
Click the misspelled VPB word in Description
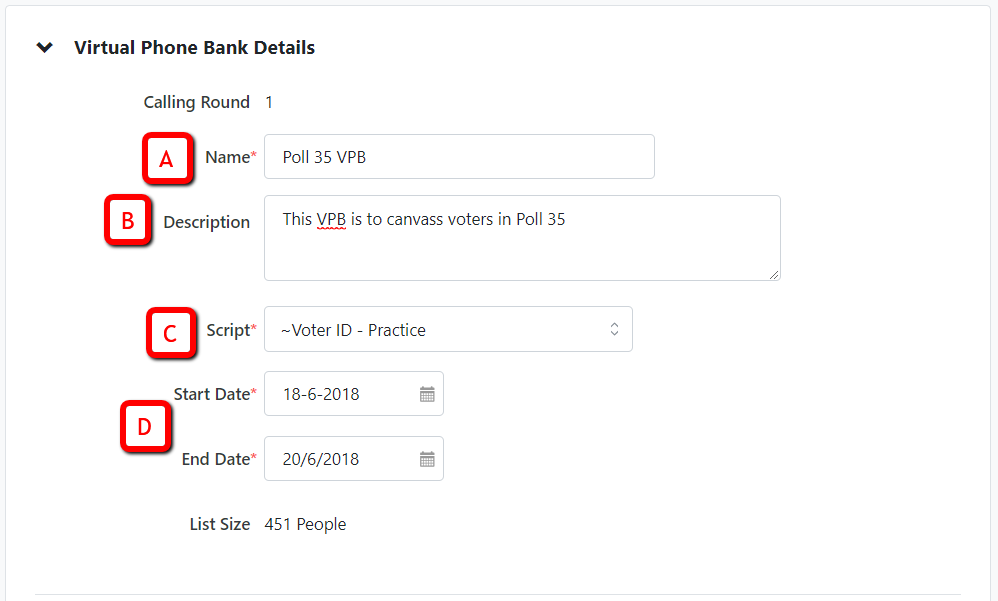pos(331,219)
